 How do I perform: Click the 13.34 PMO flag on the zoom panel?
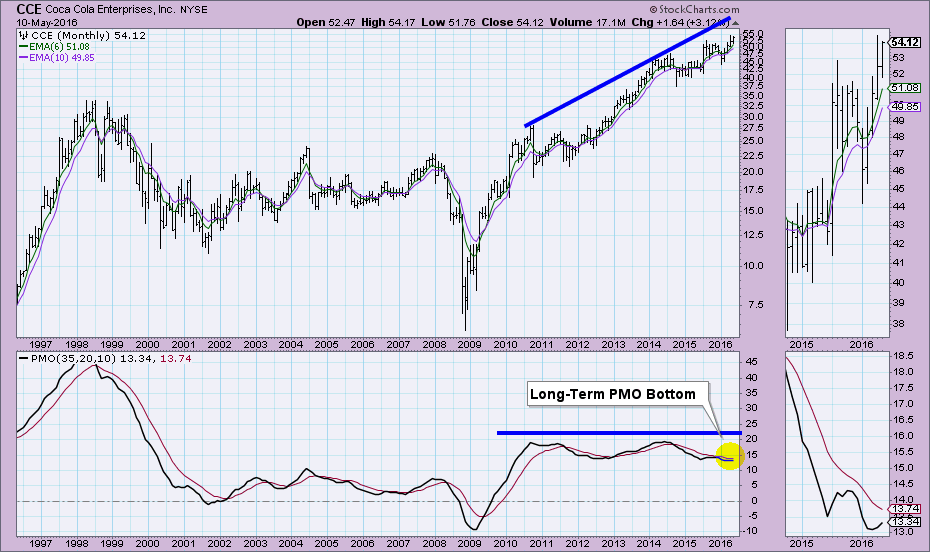tap(905, 521)
